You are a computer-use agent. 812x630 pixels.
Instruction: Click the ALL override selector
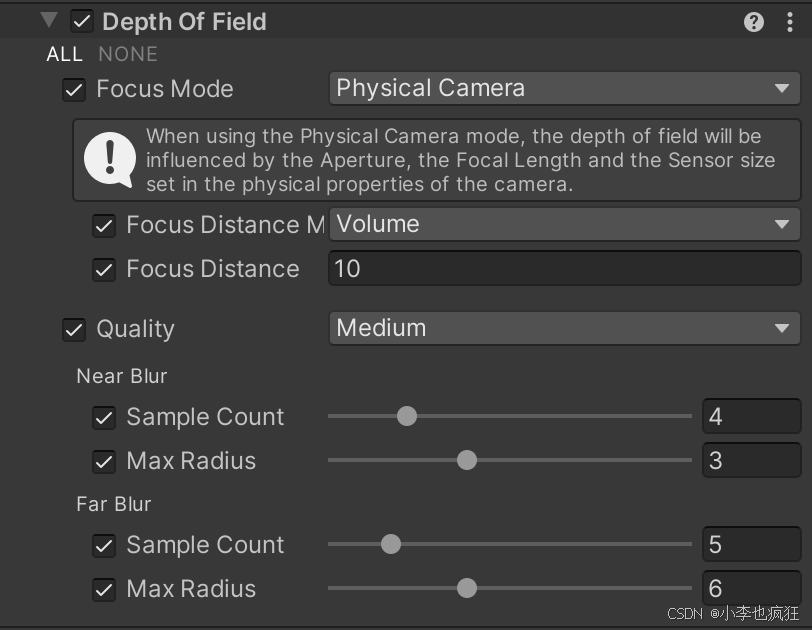(64, 54)
